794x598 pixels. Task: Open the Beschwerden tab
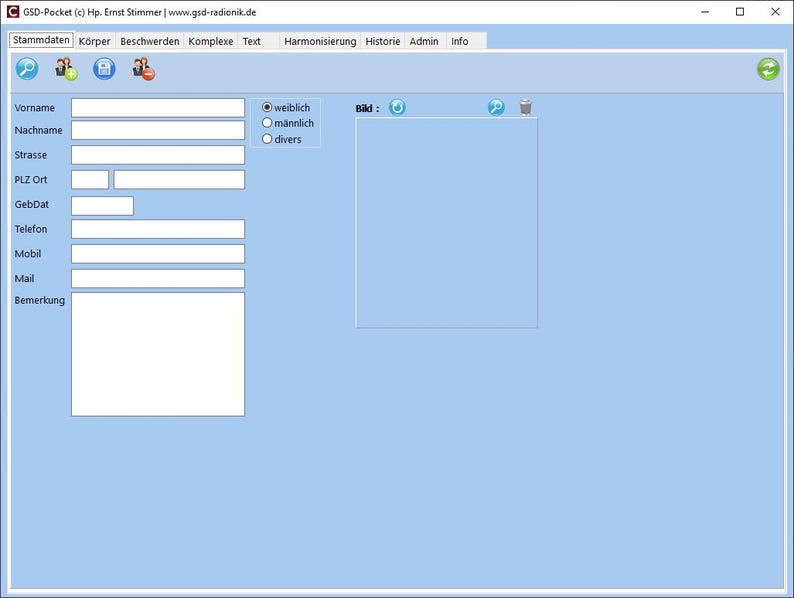[x=150, y=41]
